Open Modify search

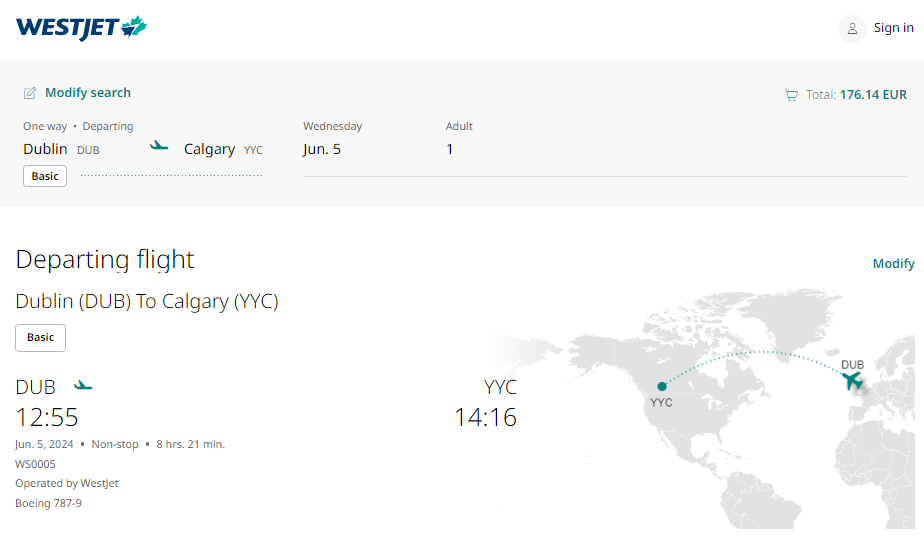(88, 93)
